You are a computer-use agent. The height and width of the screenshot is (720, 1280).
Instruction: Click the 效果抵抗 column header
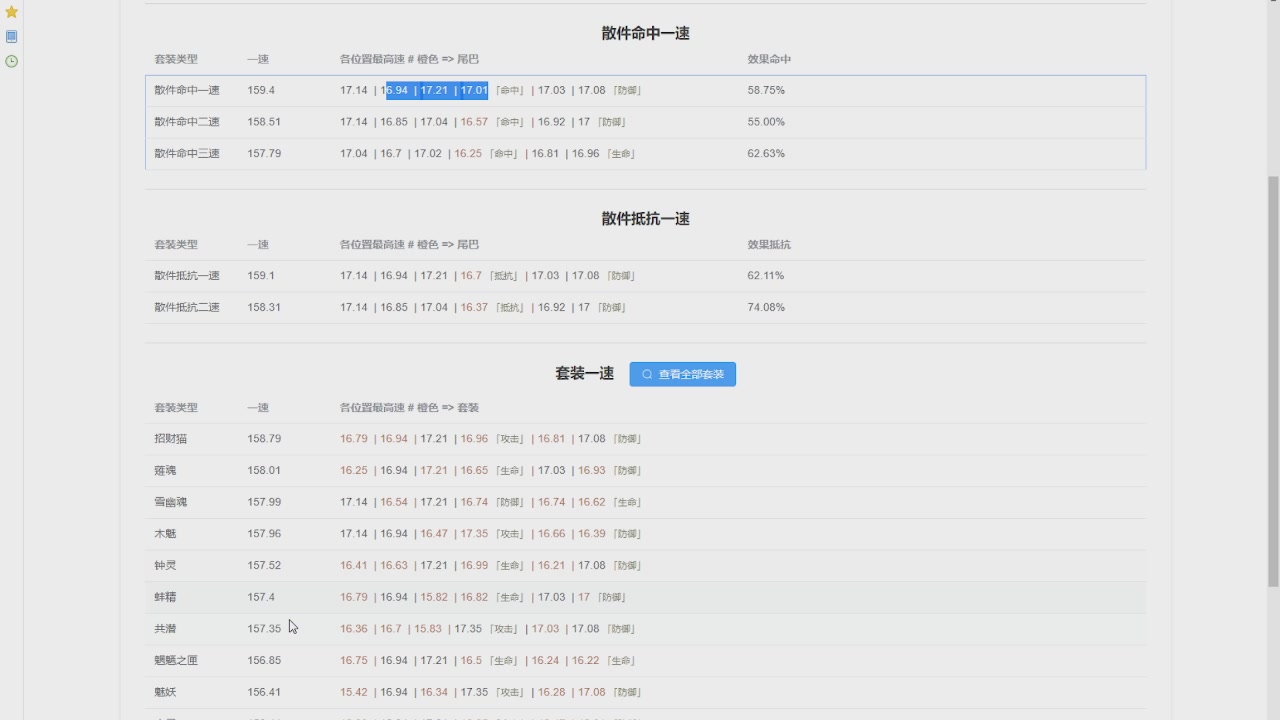(x=769, y=244)
